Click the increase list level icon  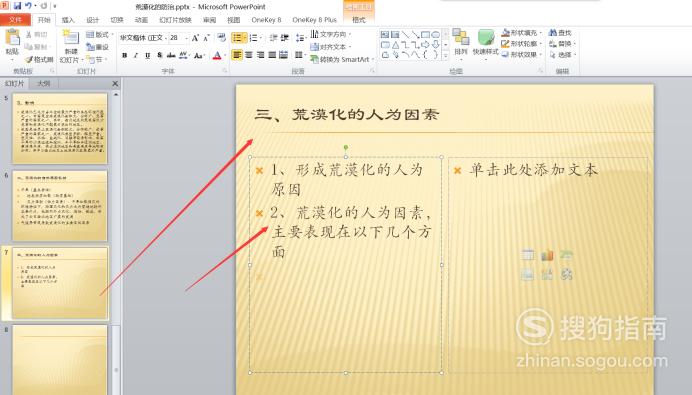[285, 38]
